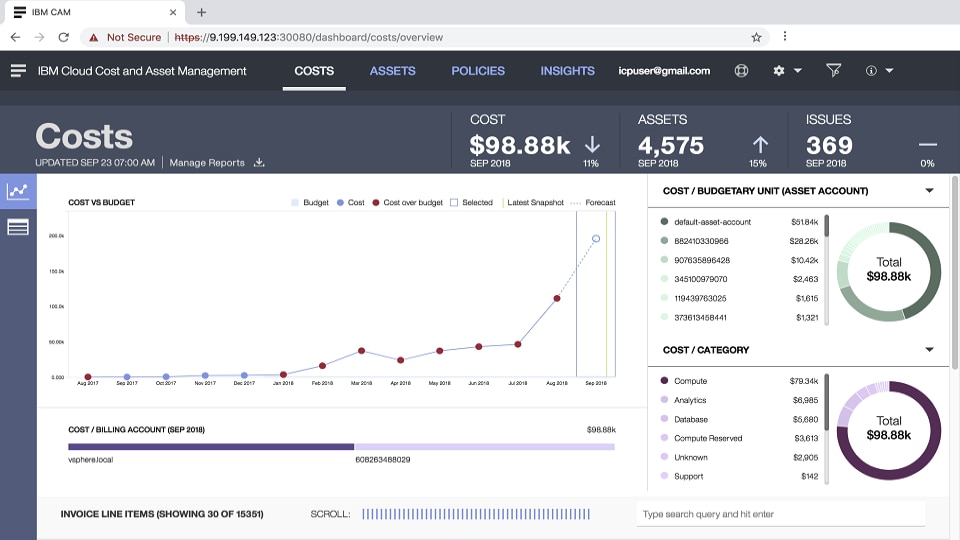Click the category donut chart
960x540 pixels.
888,430
